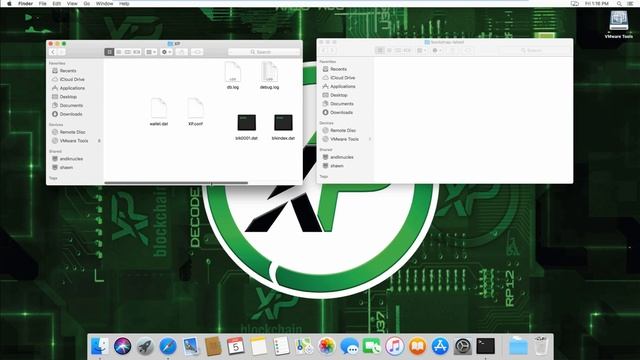Open the Go menu
This screenshot has height=360, width=640.
click(87, 3)
